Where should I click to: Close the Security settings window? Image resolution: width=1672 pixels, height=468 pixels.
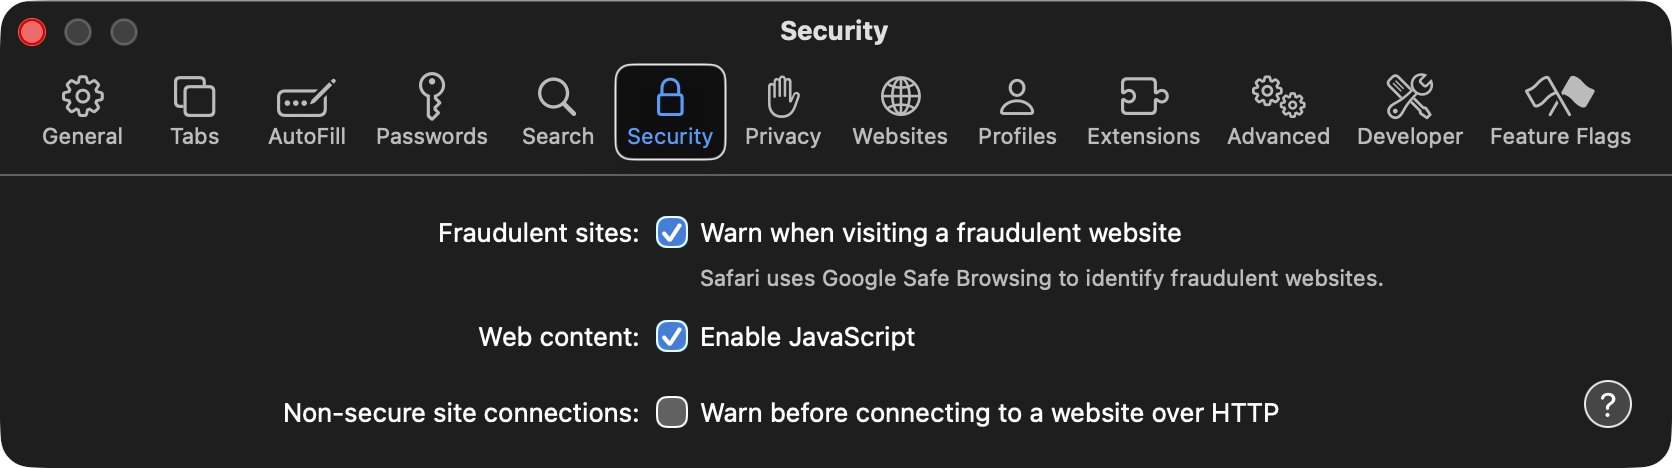click(x=32, y=32)
